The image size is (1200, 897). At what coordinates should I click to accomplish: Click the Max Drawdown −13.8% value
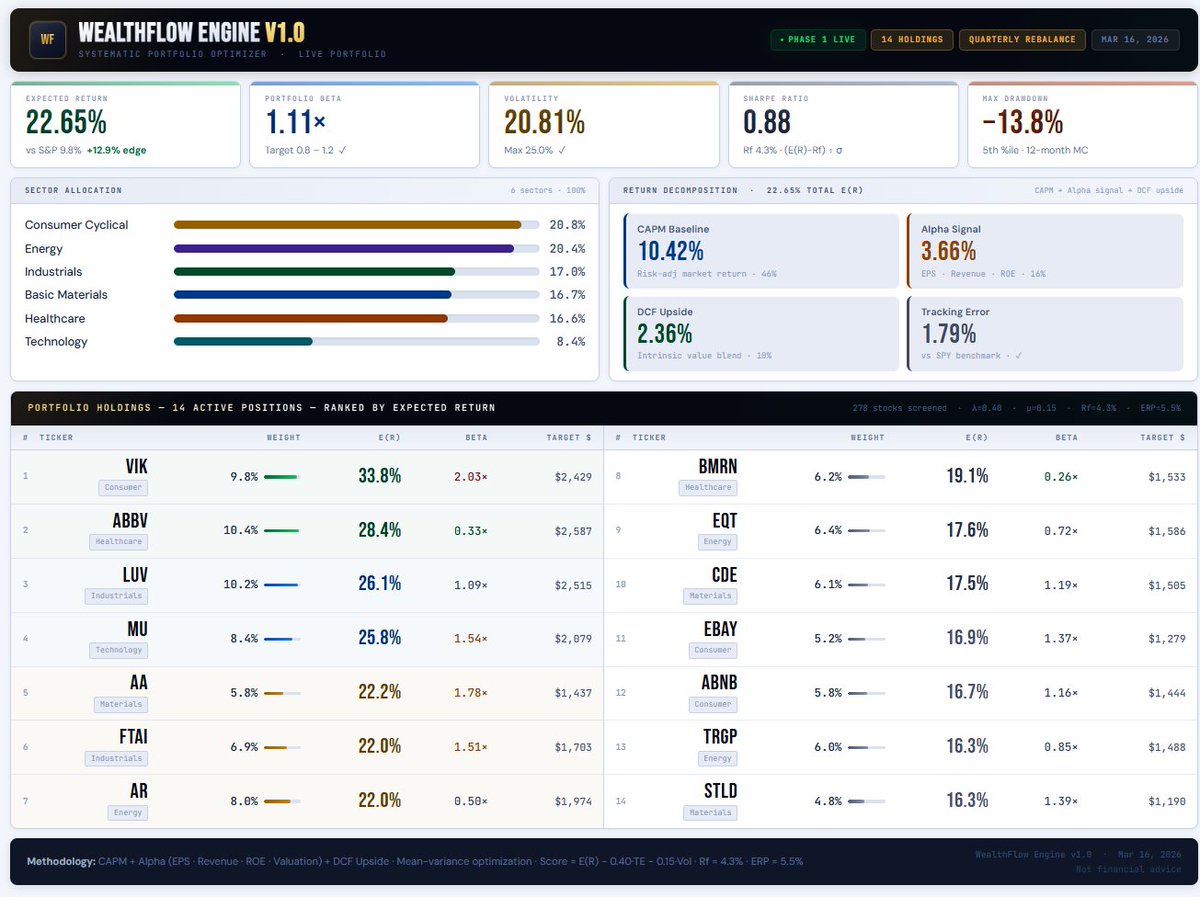[1022, 122]
